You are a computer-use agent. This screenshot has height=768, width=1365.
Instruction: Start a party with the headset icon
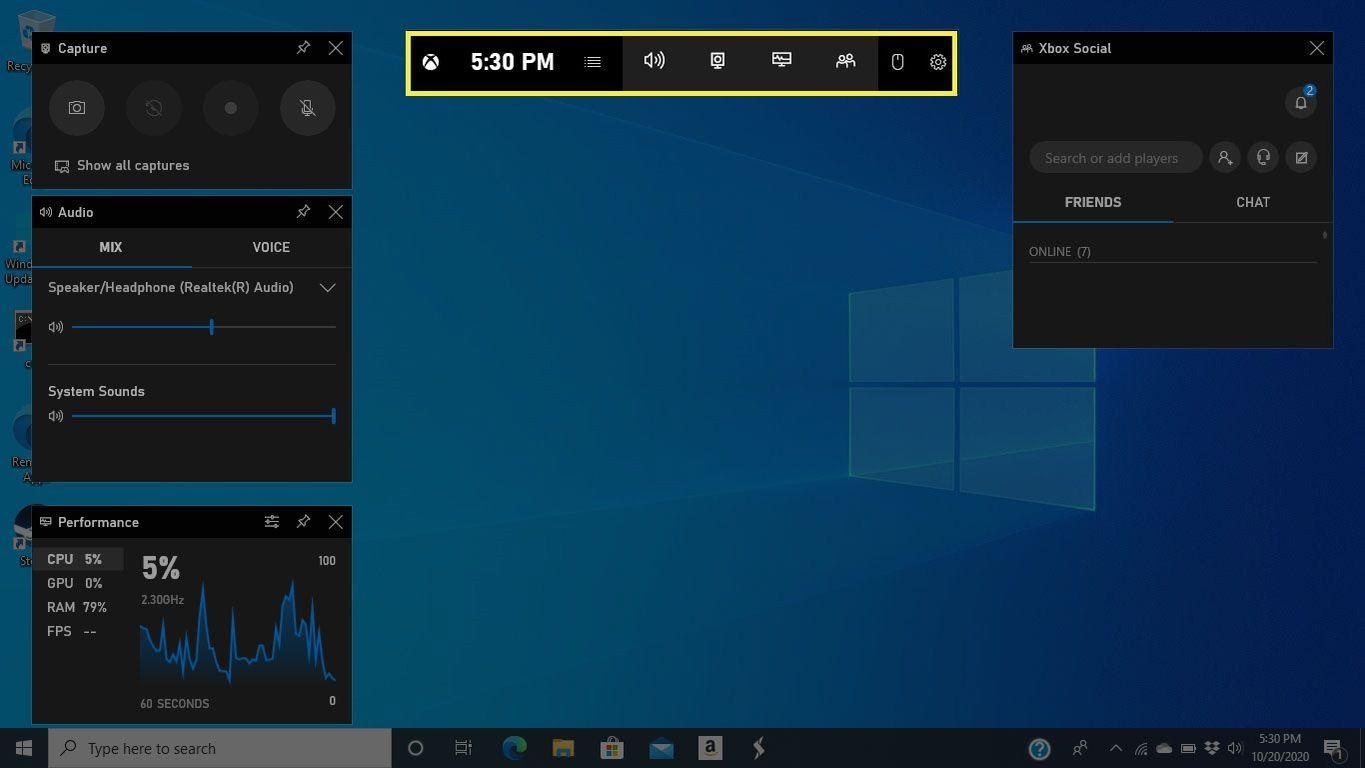pyautogui.click(x=1263, y=157)
